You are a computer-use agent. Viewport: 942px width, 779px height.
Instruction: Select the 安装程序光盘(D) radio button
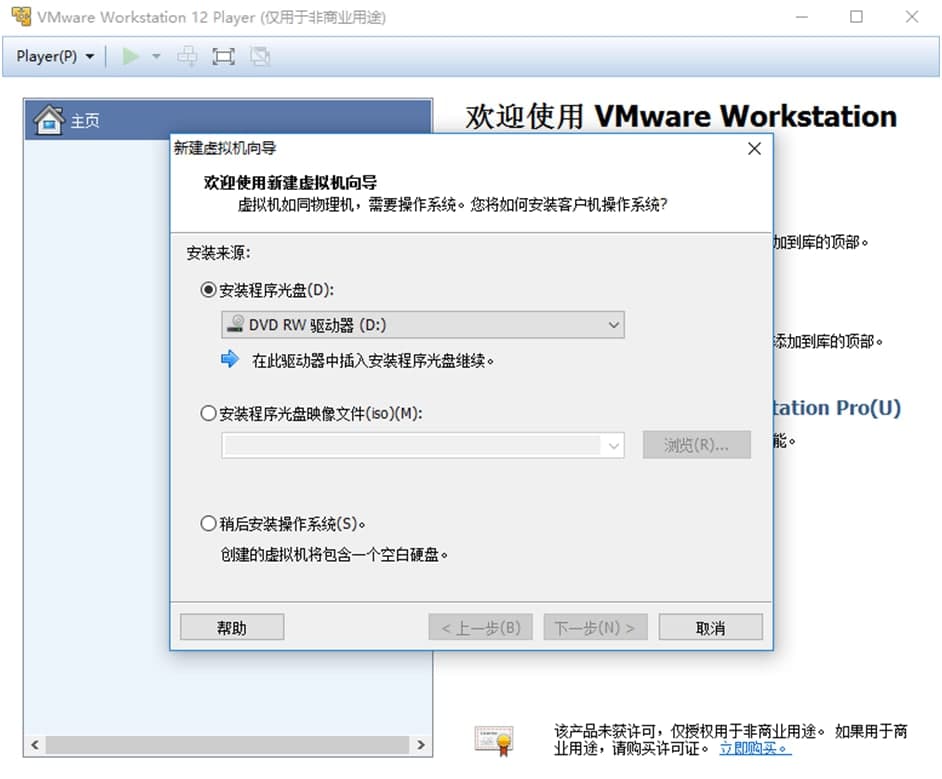point(208,290)
